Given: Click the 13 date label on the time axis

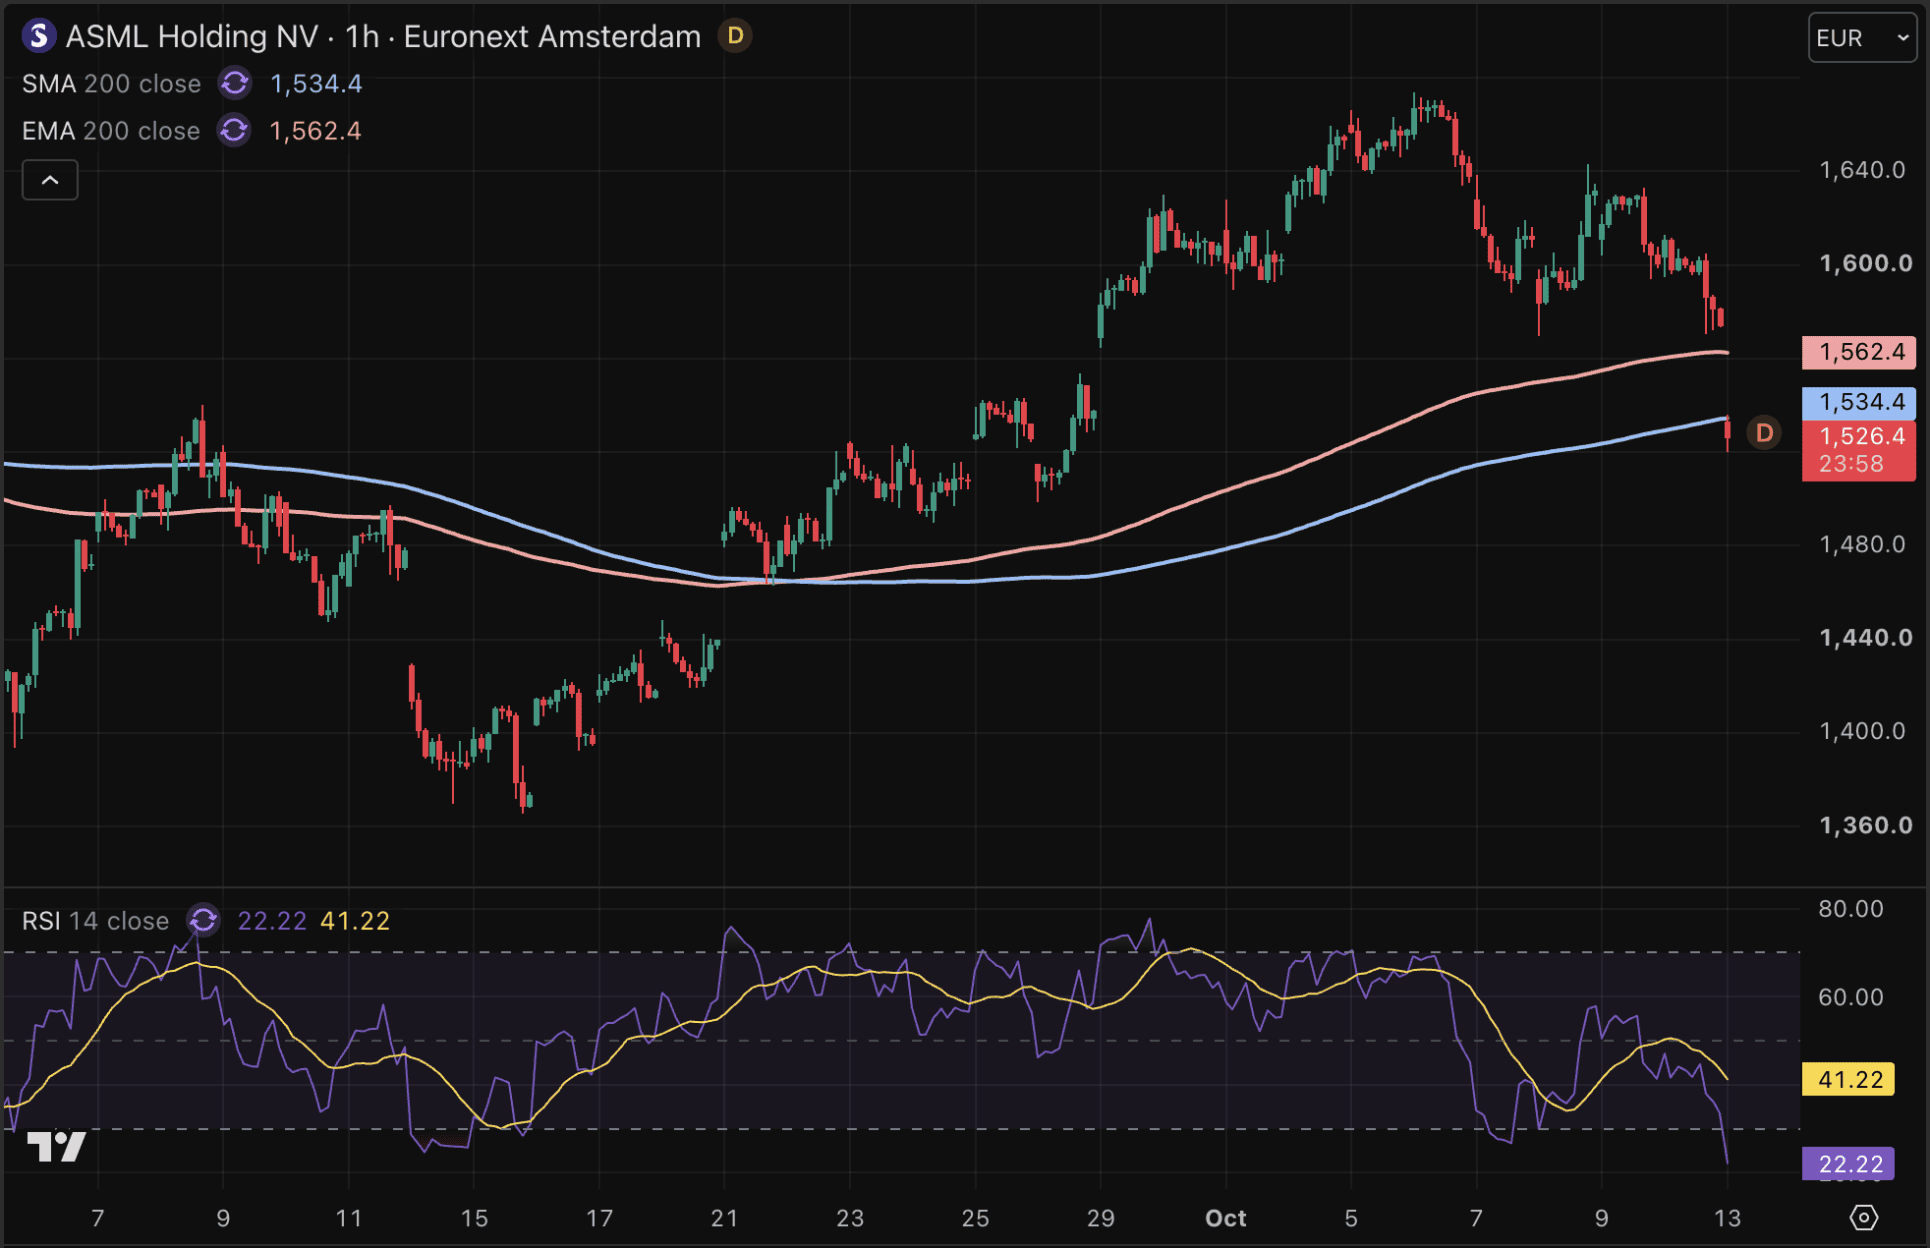Looking at the screenshot, I should pos(1727,1218).
